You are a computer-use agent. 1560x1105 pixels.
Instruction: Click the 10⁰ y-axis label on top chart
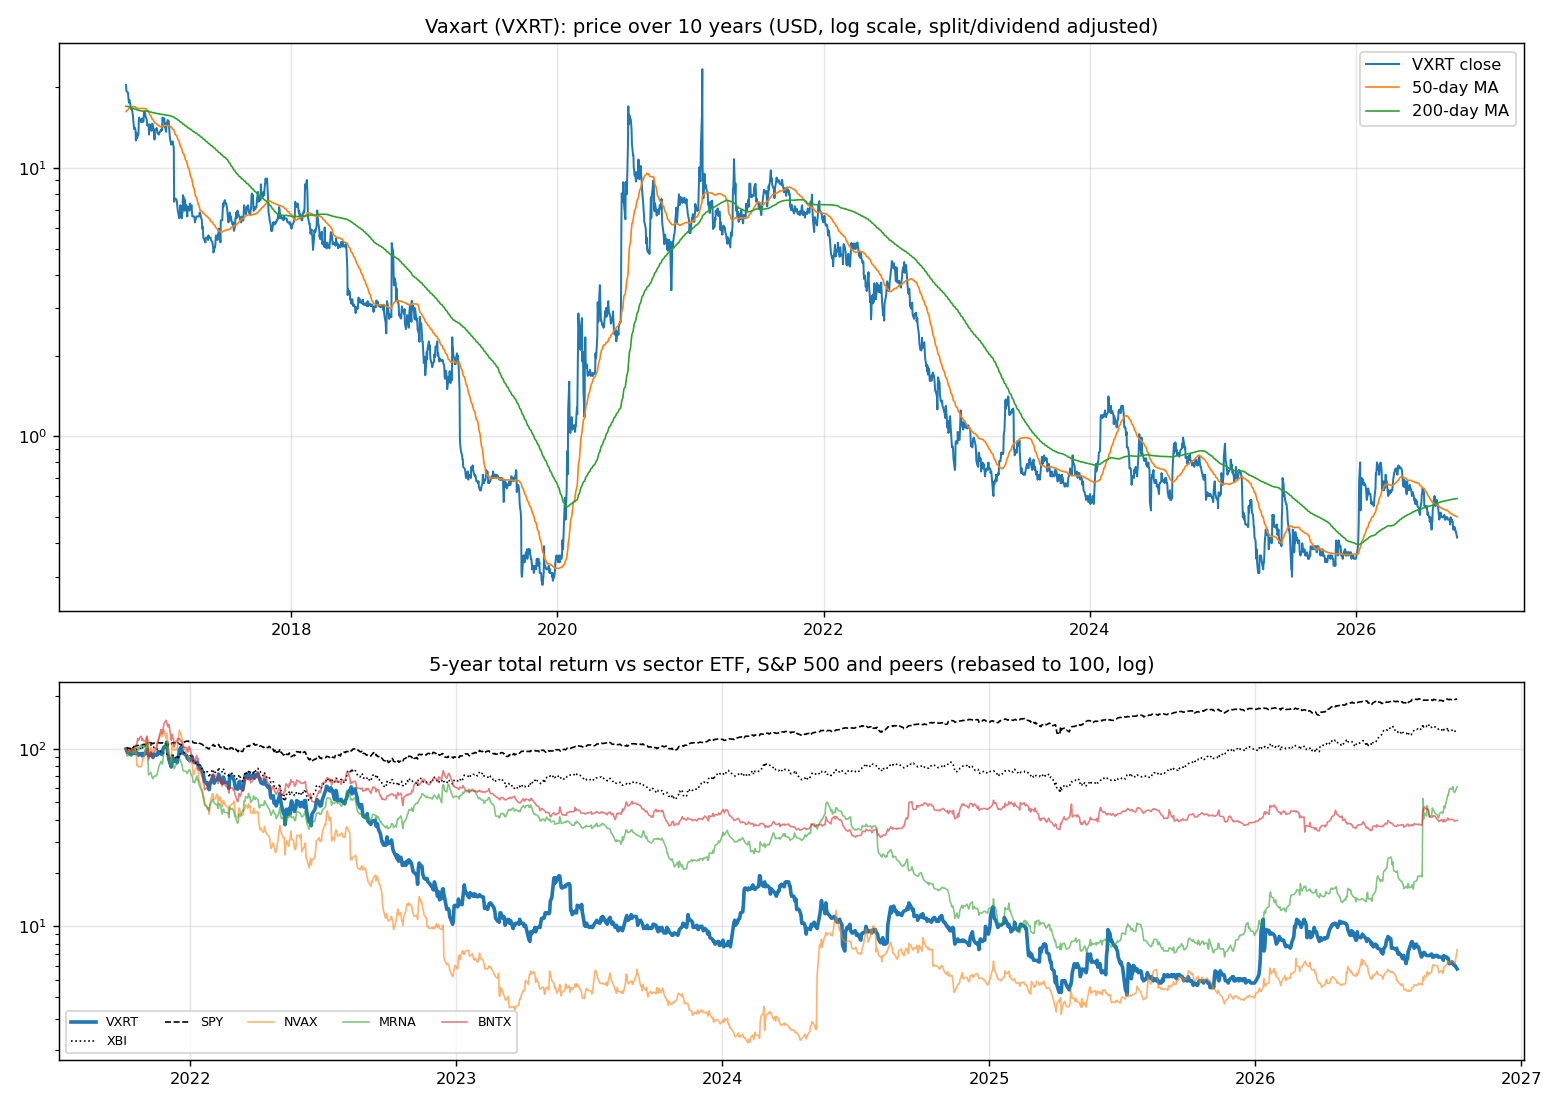point(33,436)
